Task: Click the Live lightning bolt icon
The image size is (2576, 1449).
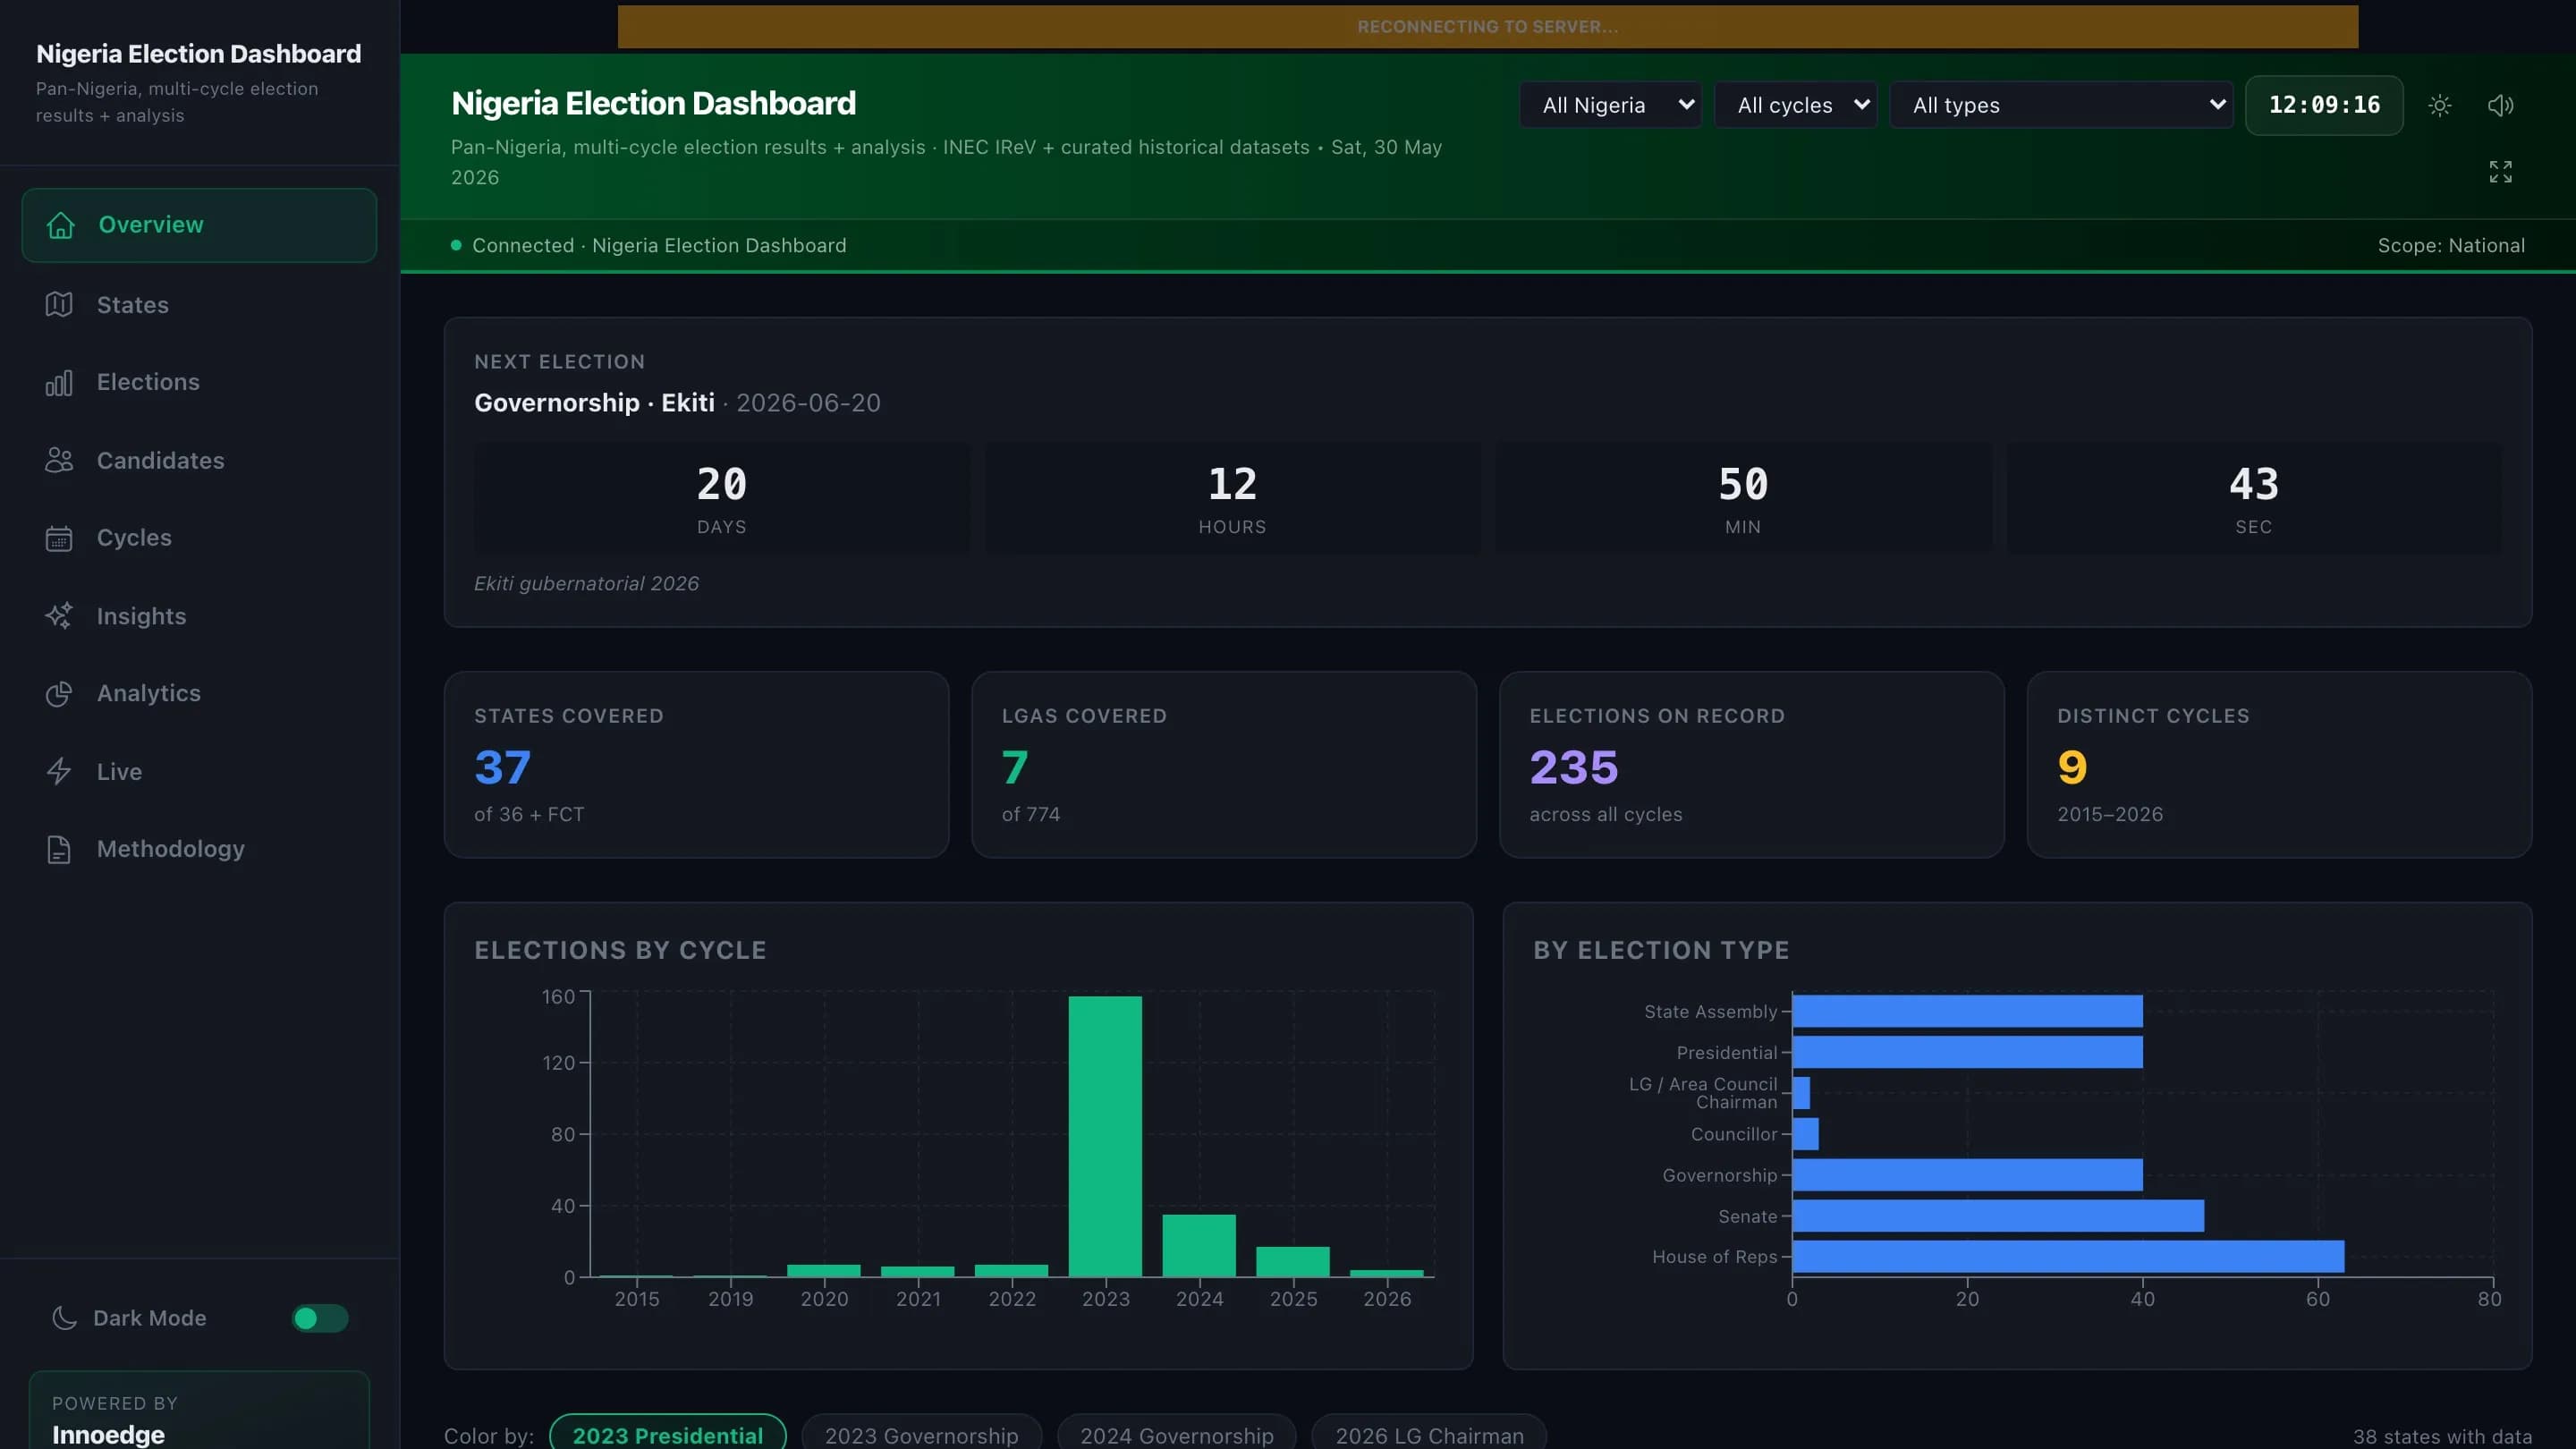Action: click(59, 771)
